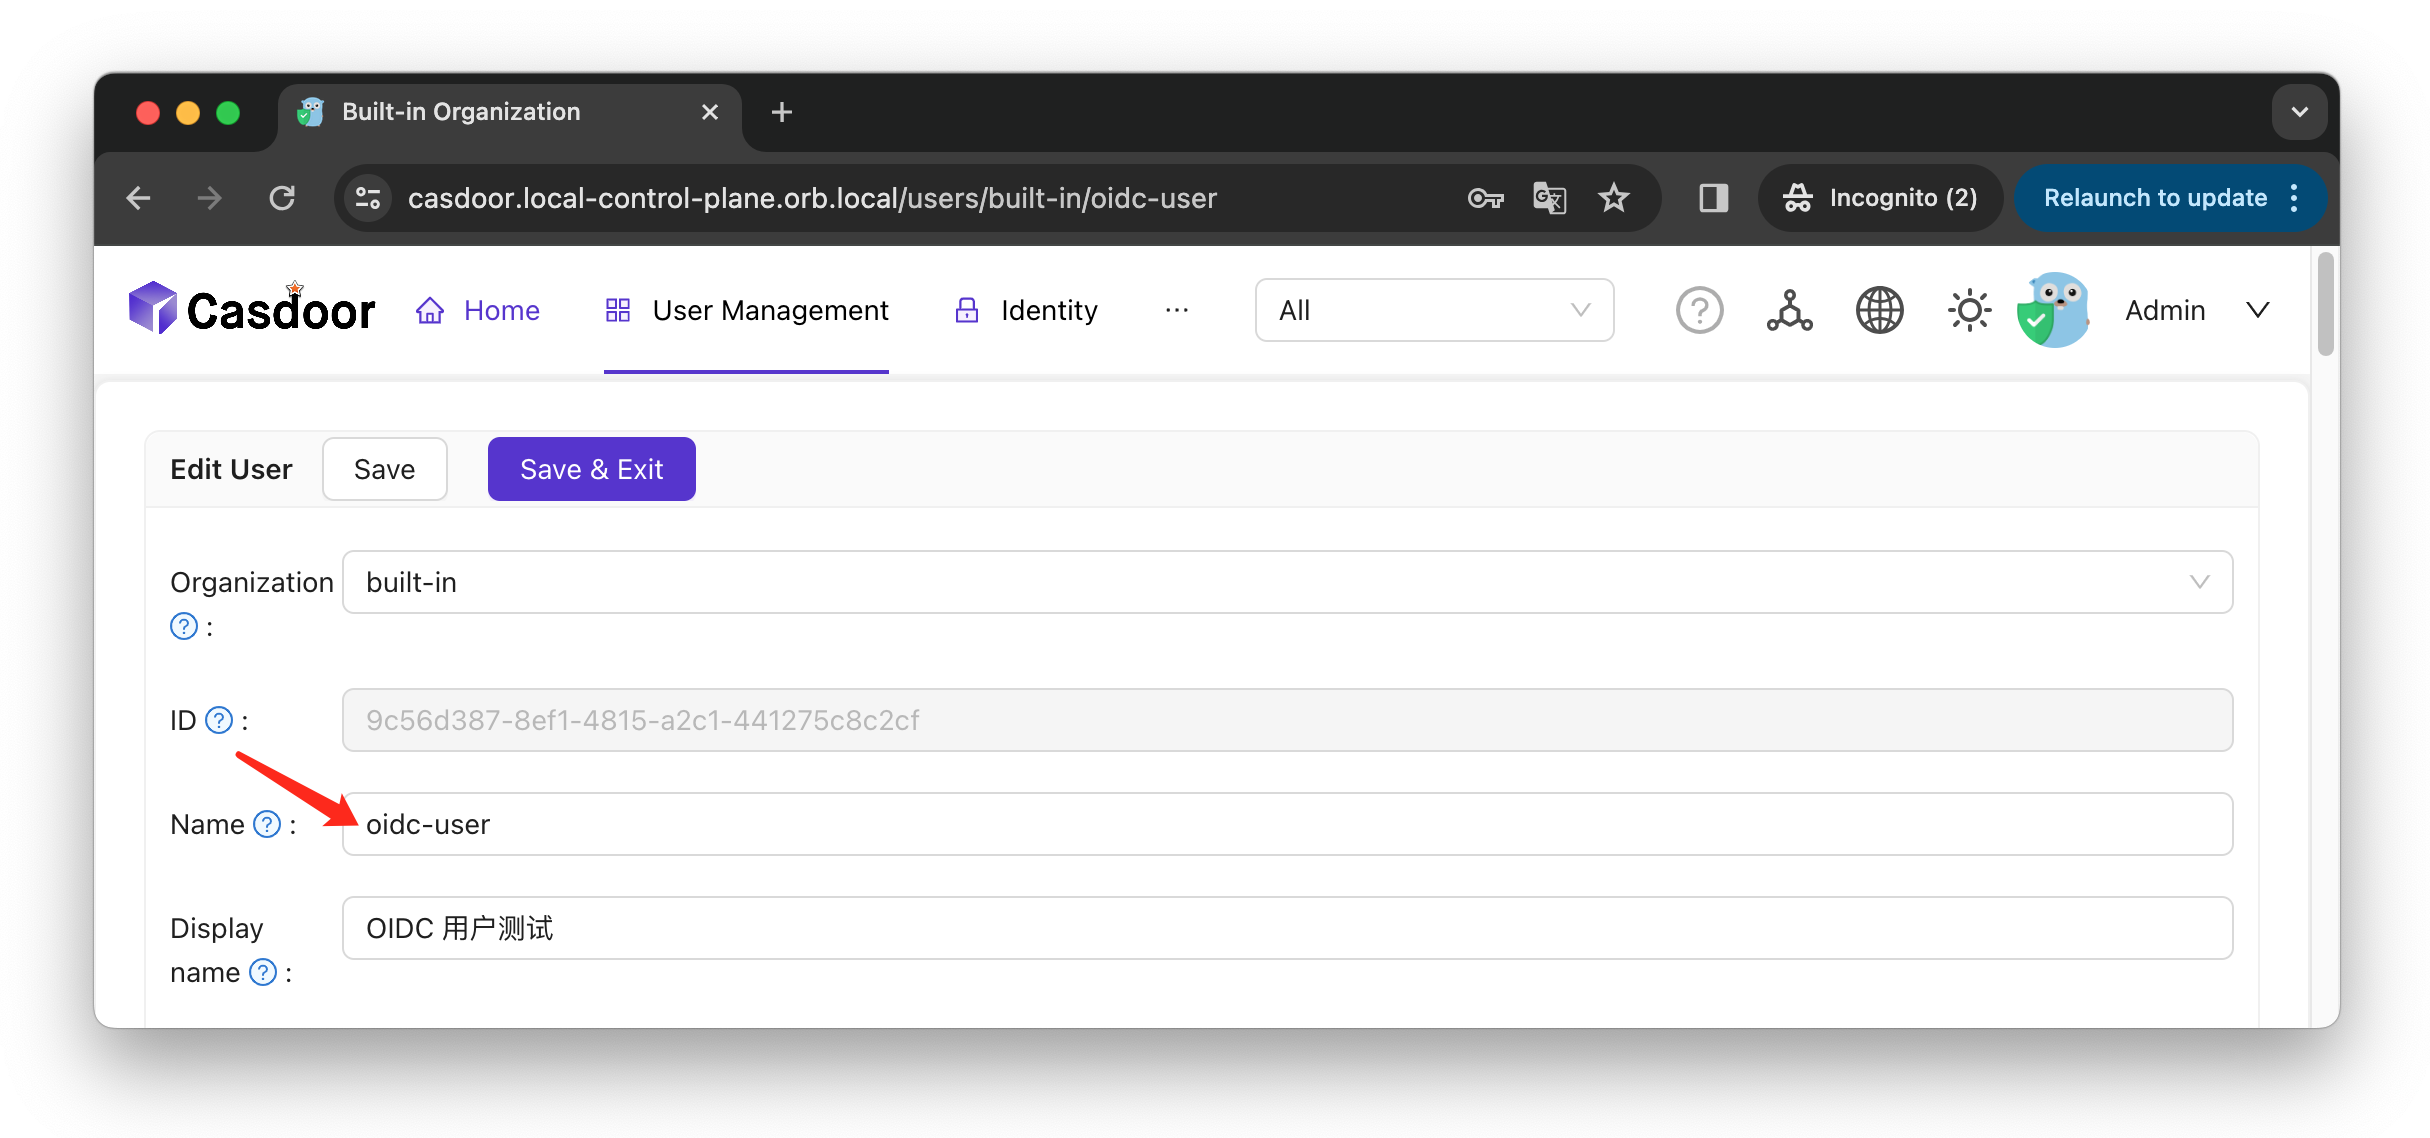Click the Casdoor logo
This screenshot has width=2430, height=1138.
point(252,309)
